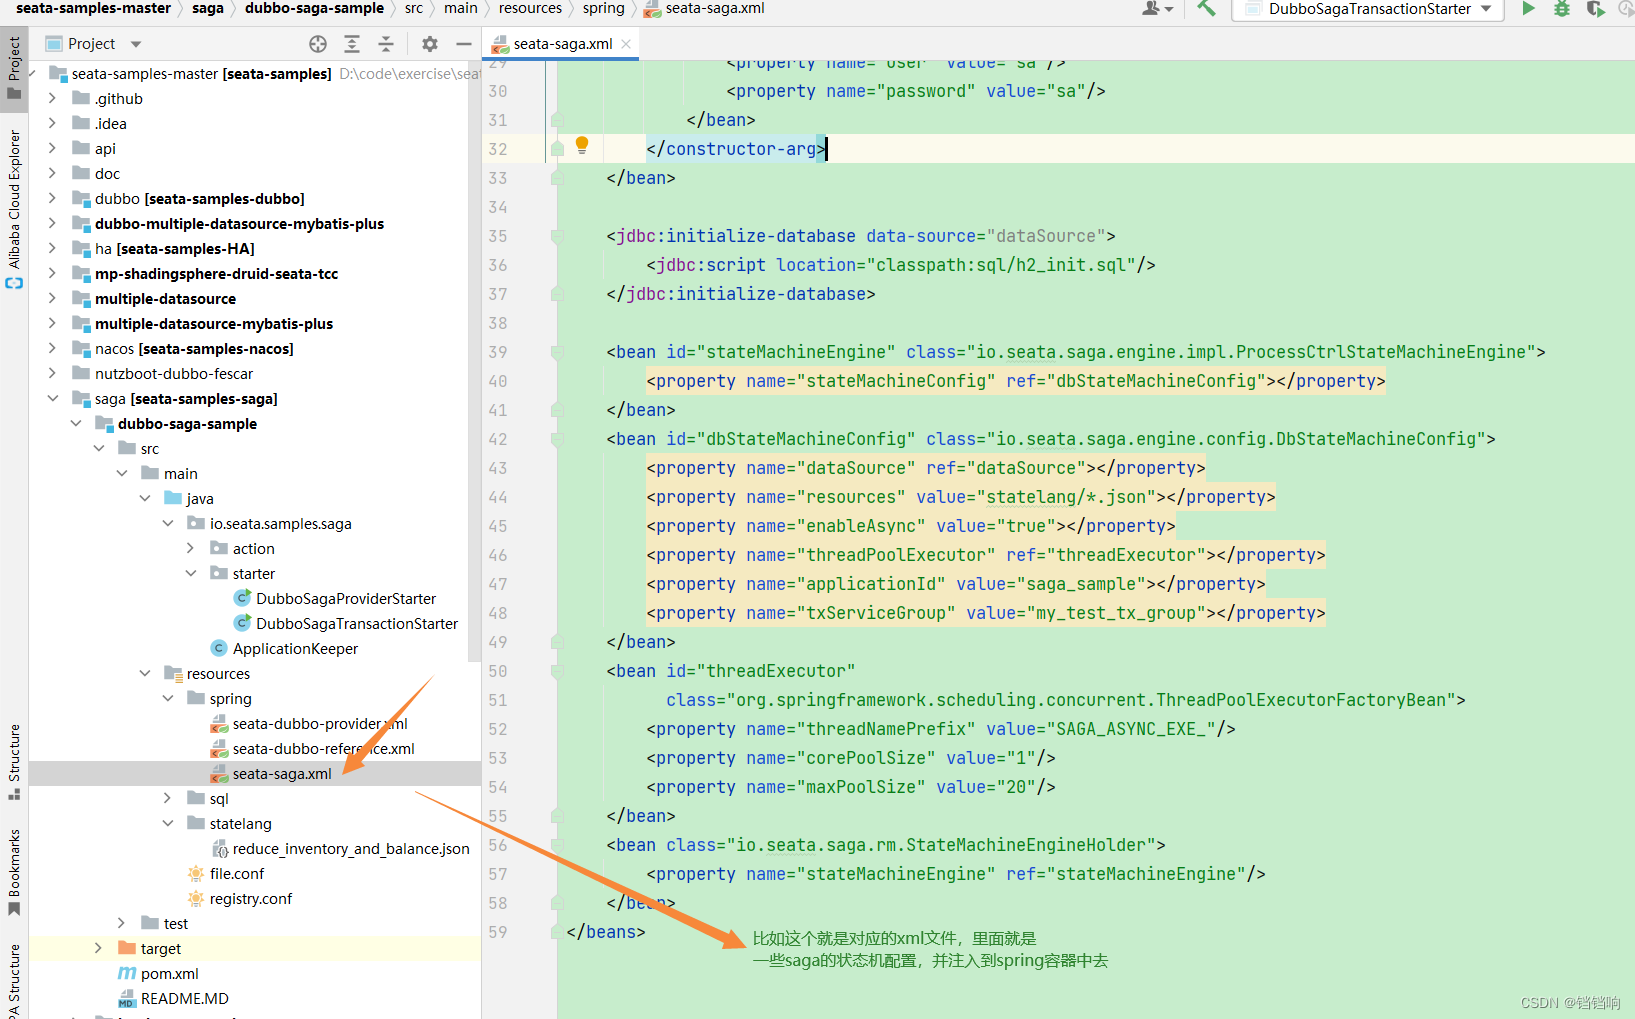This screenshot has height=1019, width=1635.
Task: Collapse the statelang folder
Action: point(167,824)
